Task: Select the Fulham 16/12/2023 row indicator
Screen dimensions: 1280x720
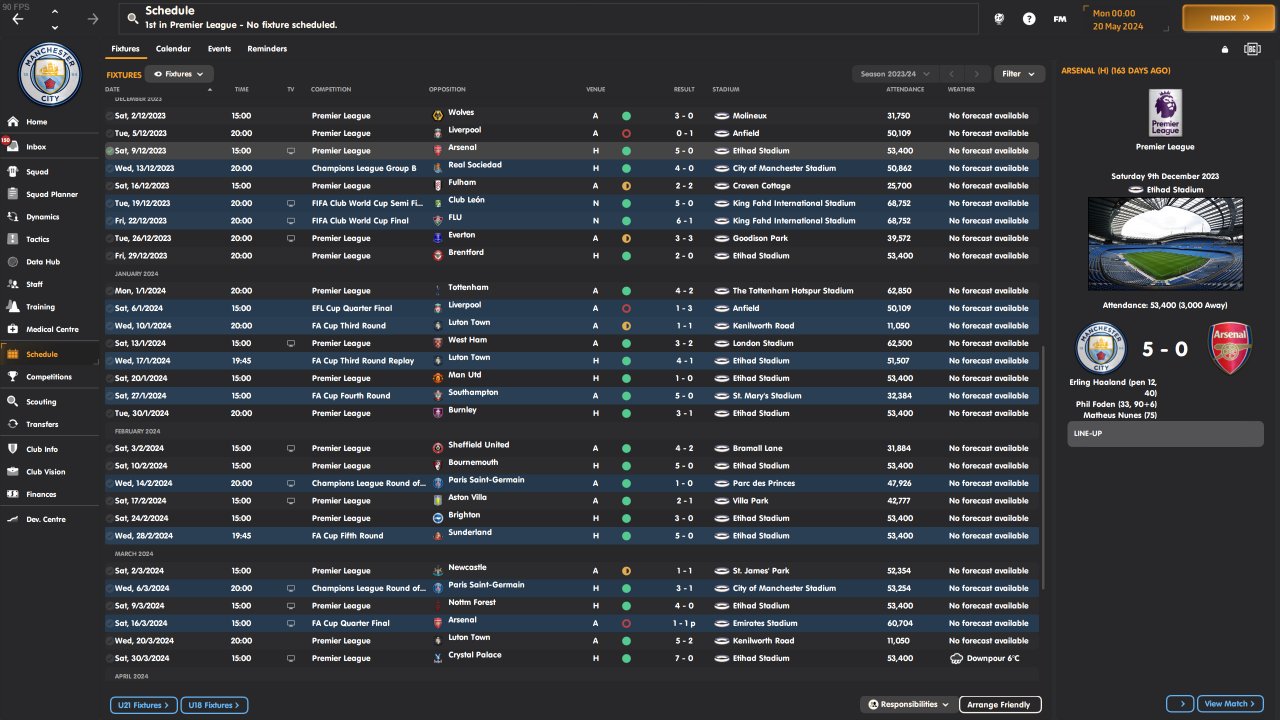Action: 110,186
